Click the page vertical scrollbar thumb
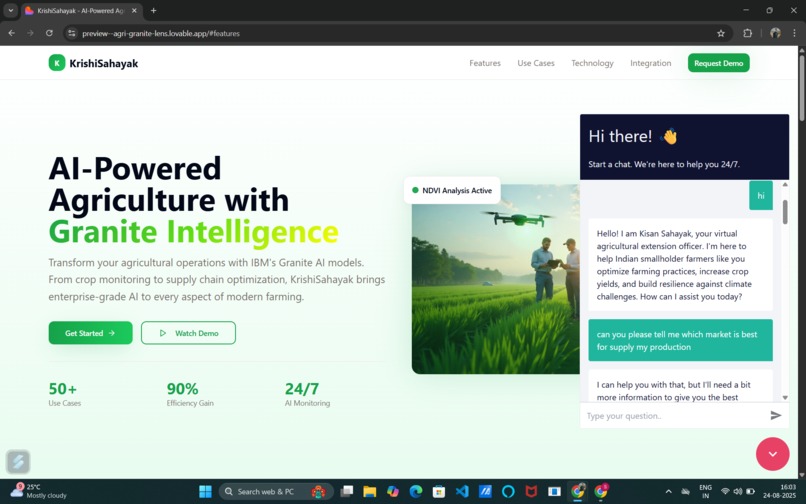806x504 pixels. 801,86
